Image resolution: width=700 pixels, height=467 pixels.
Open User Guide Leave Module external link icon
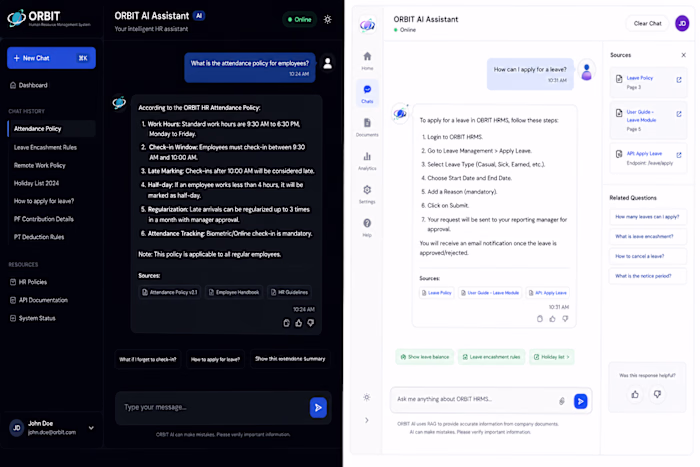[x=679, y=114]
